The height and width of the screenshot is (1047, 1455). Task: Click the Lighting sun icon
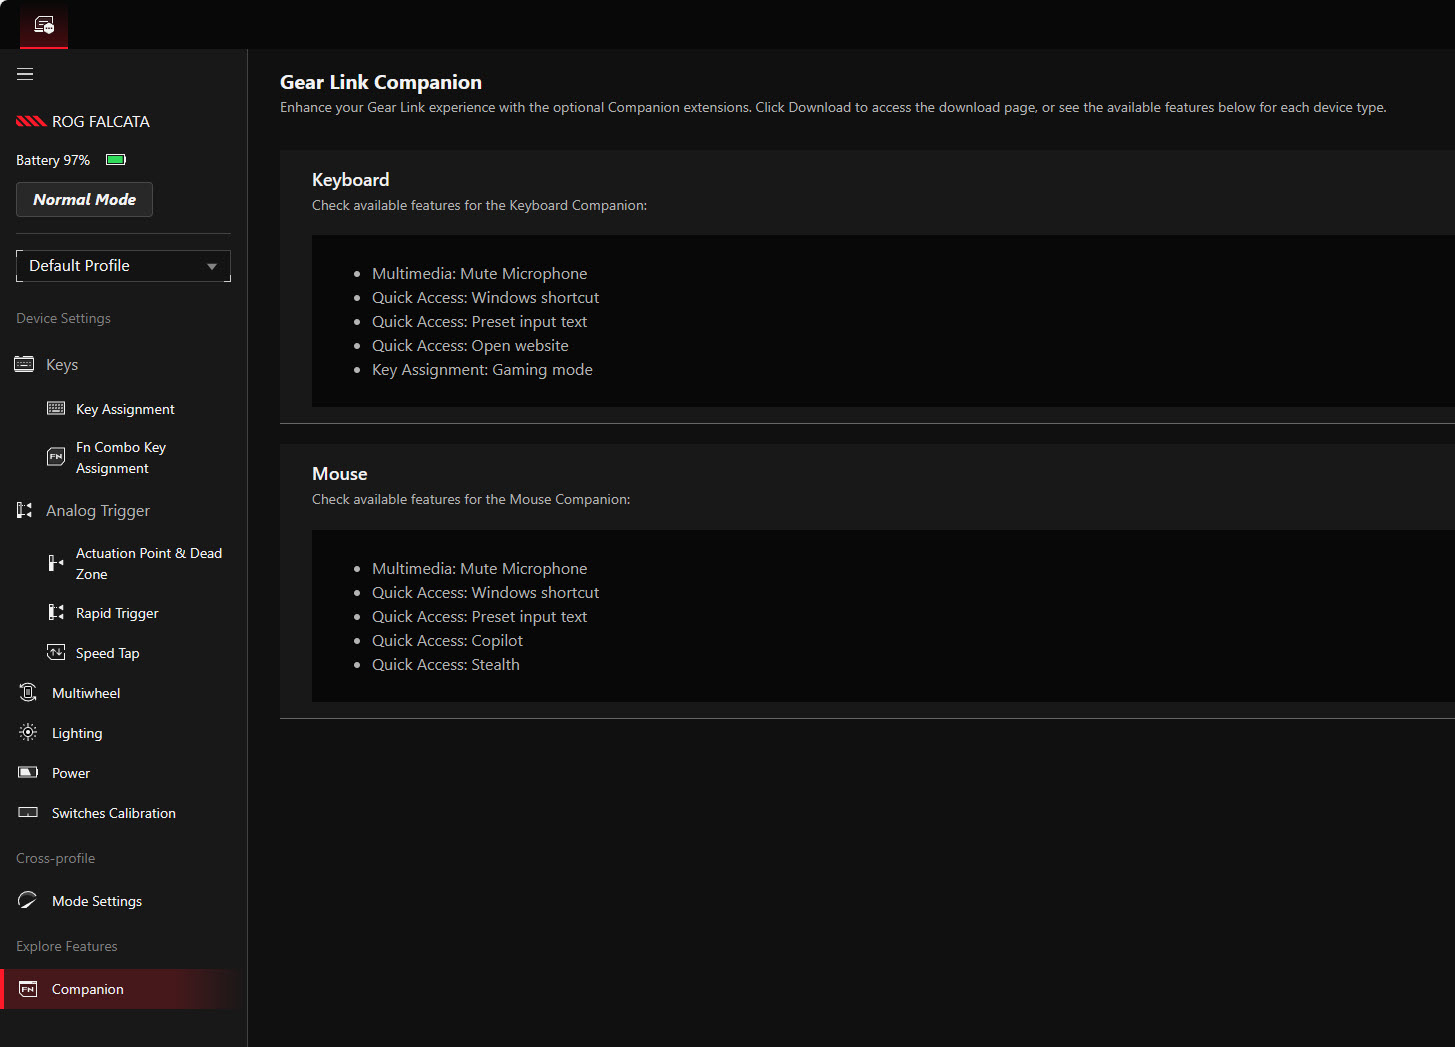[x=28, y=732]
